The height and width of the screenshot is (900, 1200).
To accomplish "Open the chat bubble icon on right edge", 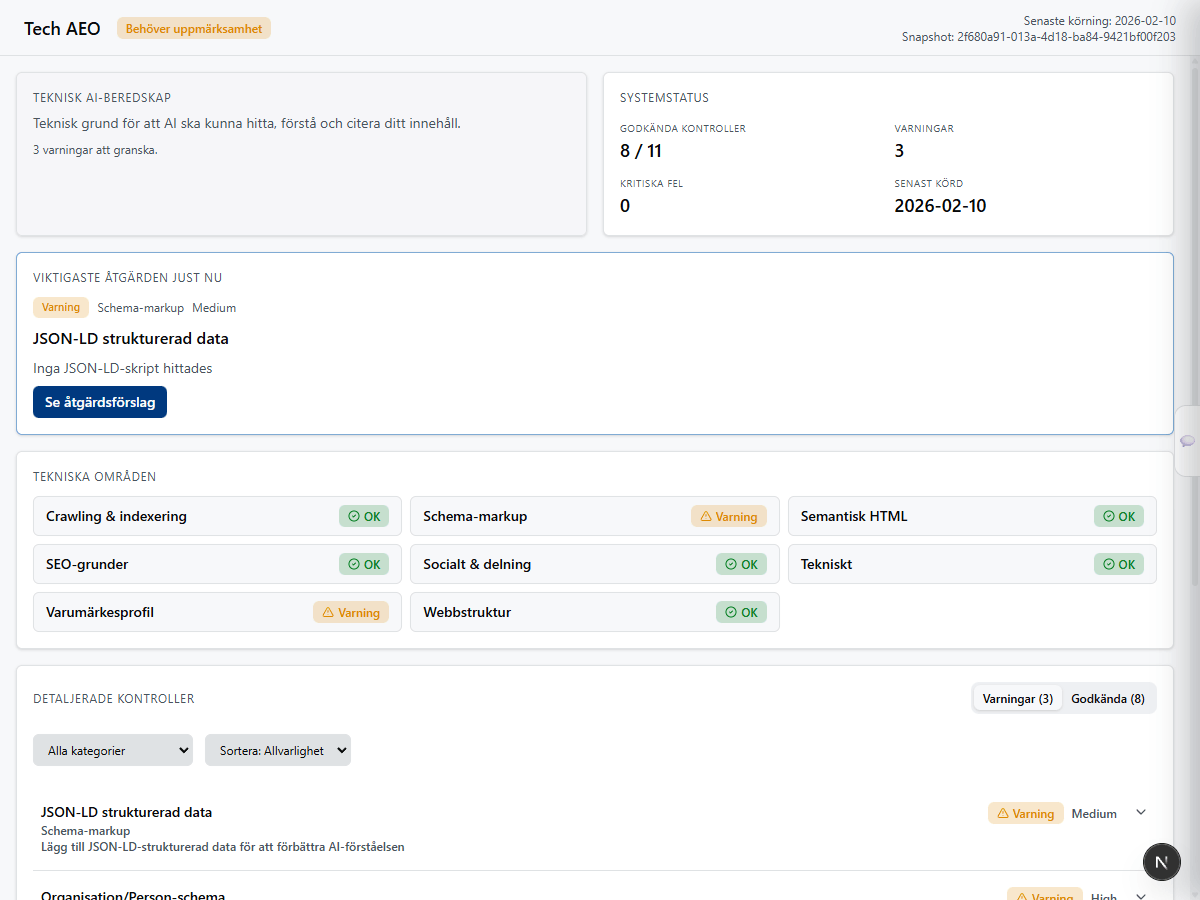I will tap(1186, 440).
